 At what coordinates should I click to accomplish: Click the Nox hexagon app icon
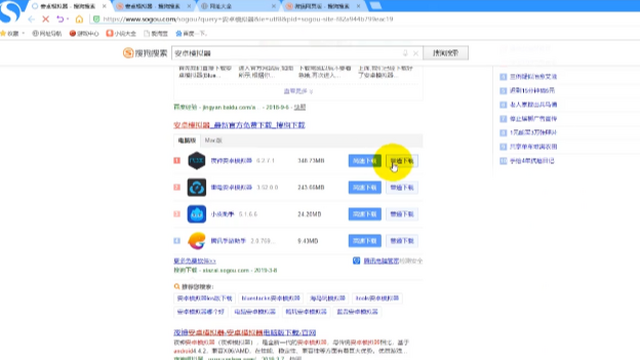point(196,160)
